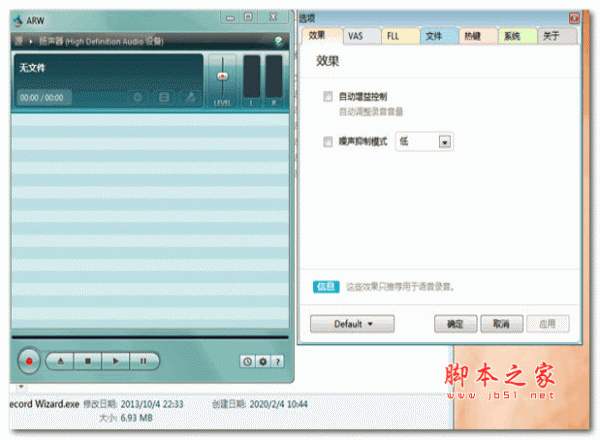Image resolution: width=600 pixels, height=440 pixels.
Task: Click the 信息 info badge
Action: pos(326,287)
